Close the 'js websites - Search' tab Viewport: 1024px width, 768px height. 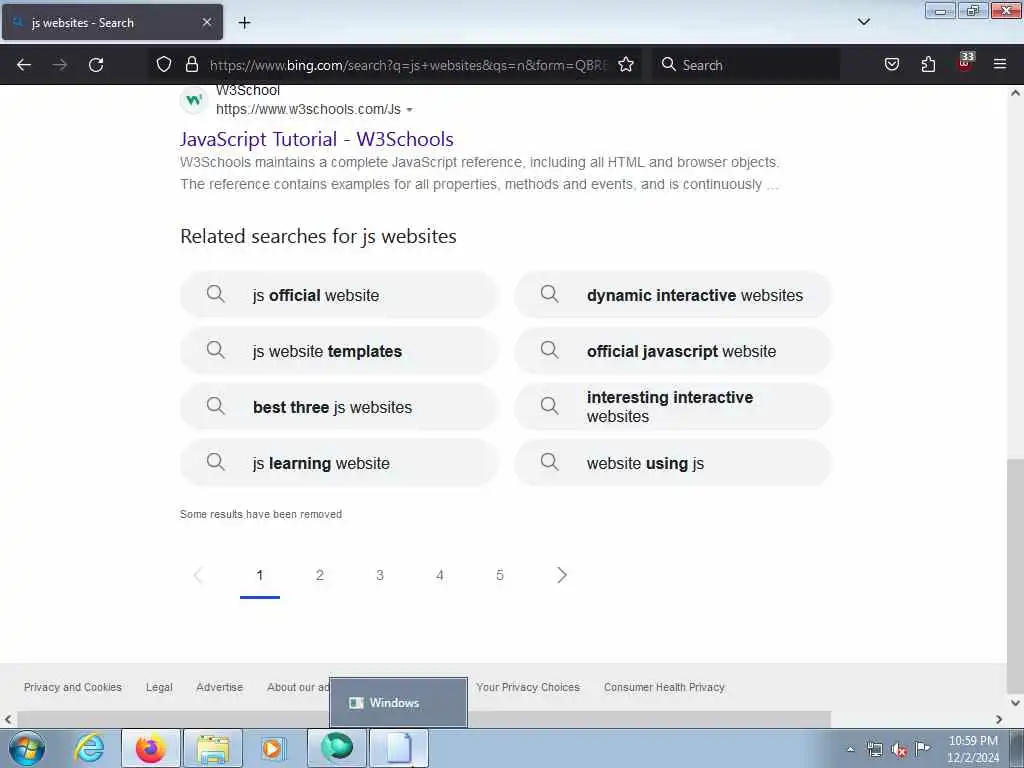coord(206,22)
